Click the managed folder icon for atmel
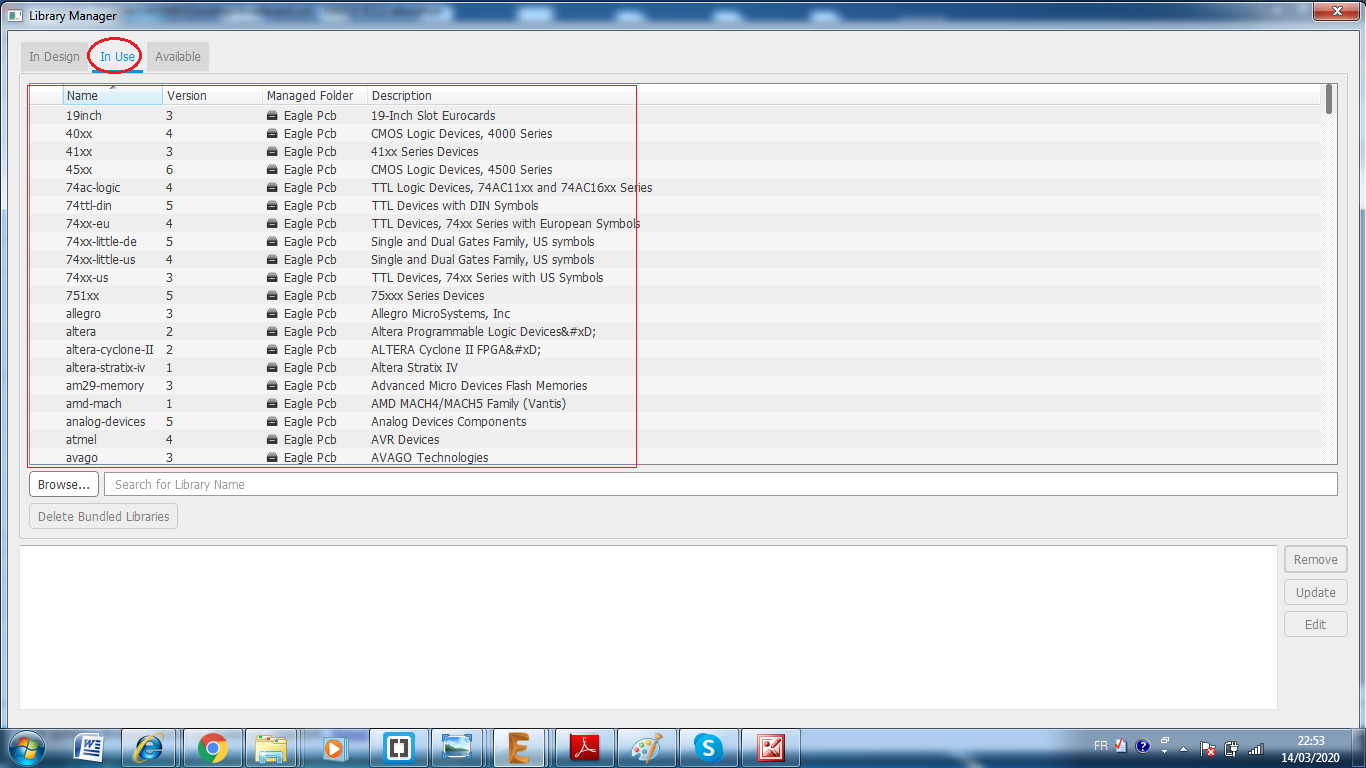 tap(272, 440)
